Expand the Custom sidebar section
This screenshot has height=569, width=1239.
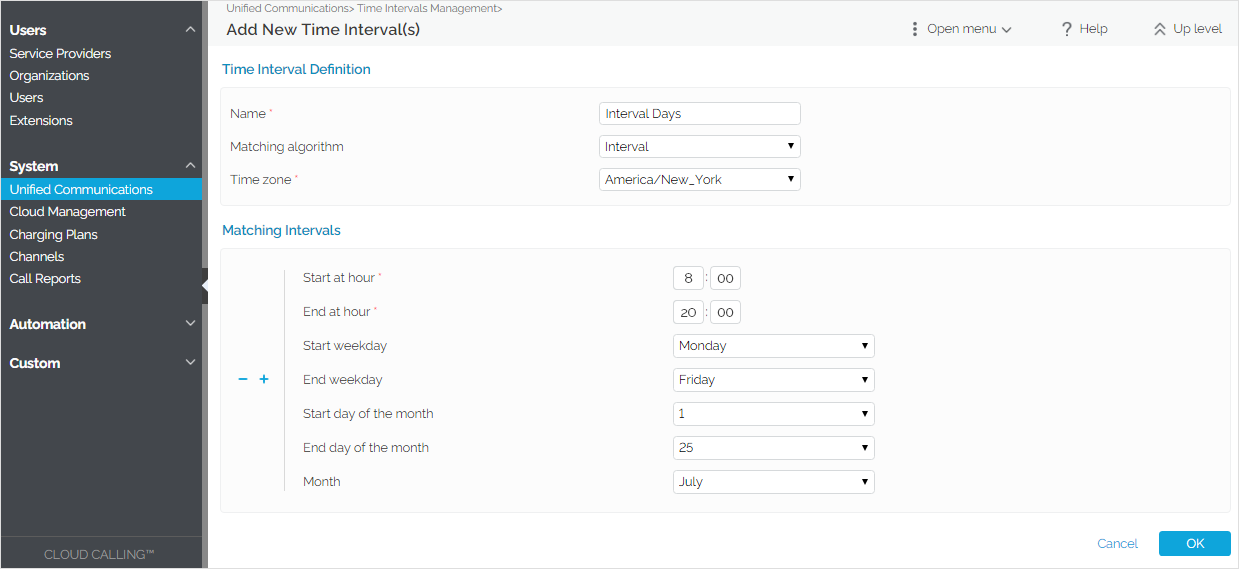191,363
